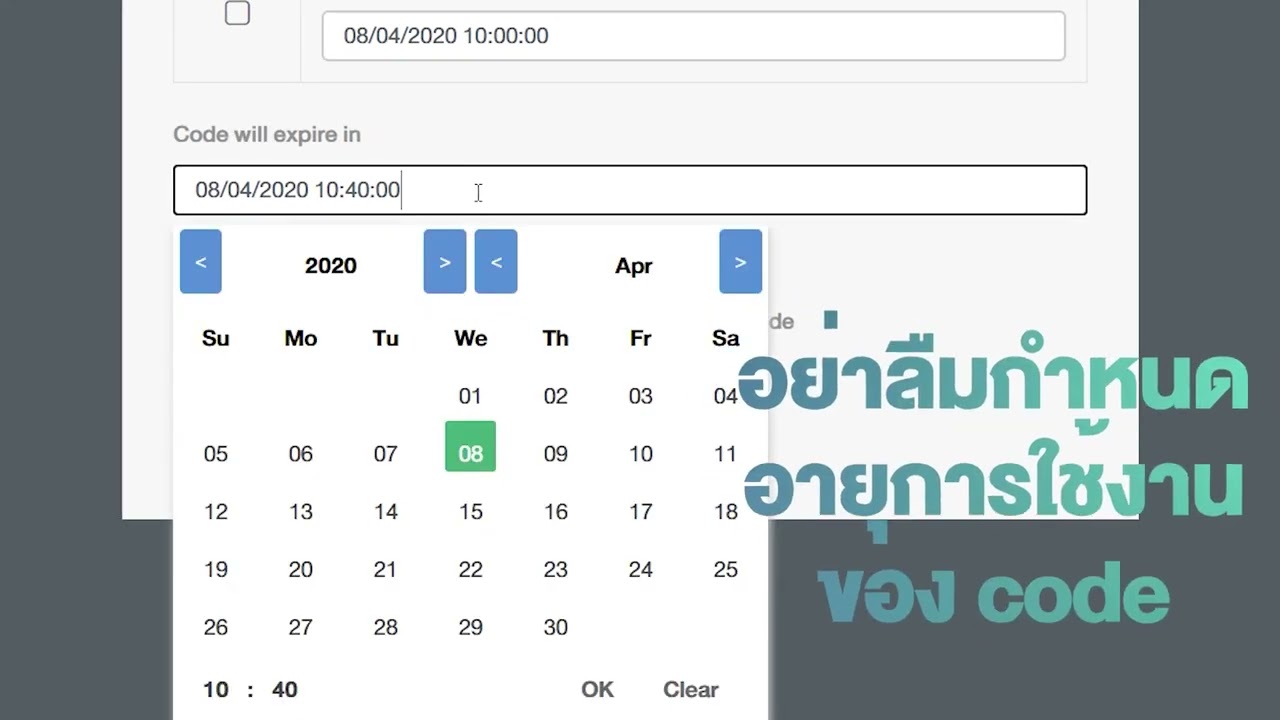Select day 04 in the calendar
Image resolution: width=1280 pixels, height=720 pixels.
[726, 396]
